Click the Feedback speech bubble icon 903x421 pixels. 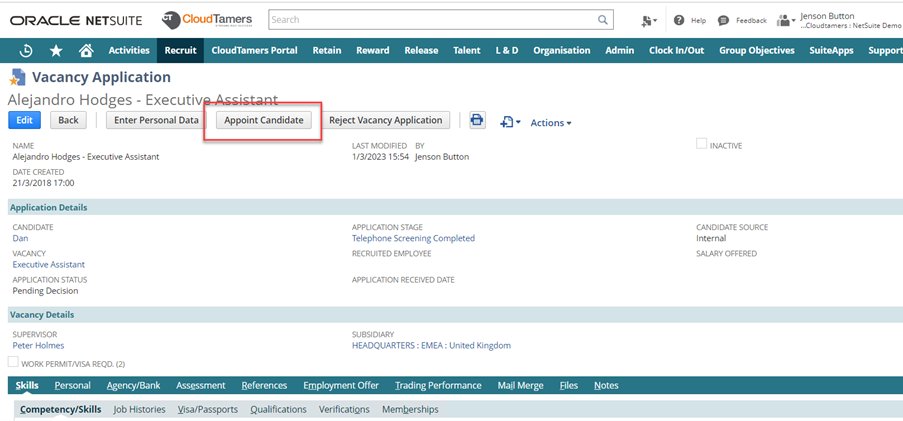tap(723, 20)
